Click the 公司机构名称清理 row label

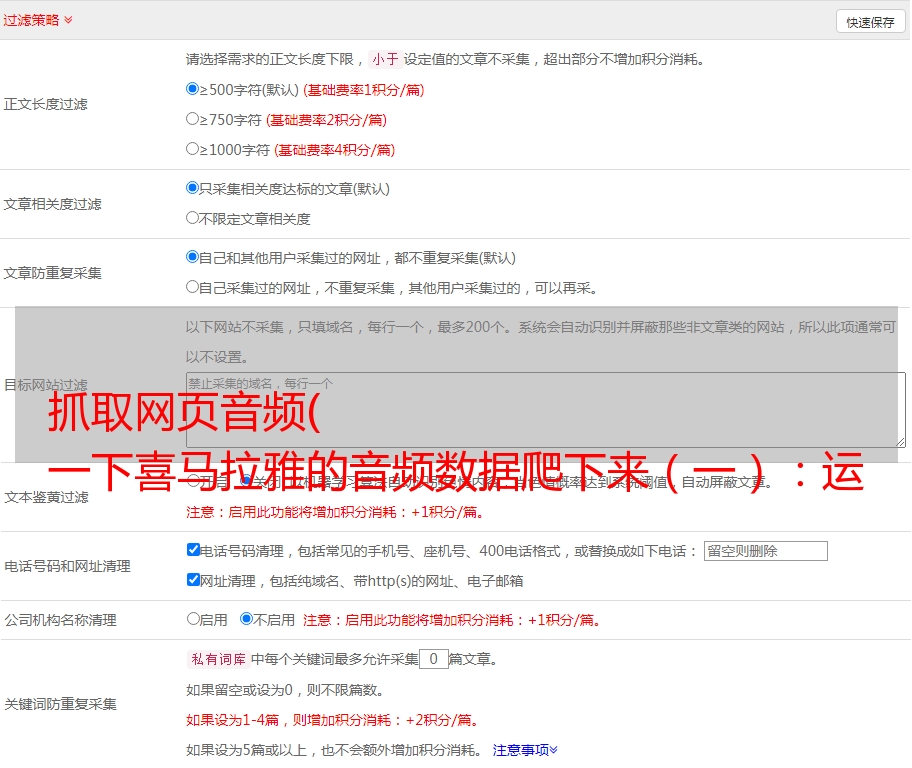tap(60, 620)
